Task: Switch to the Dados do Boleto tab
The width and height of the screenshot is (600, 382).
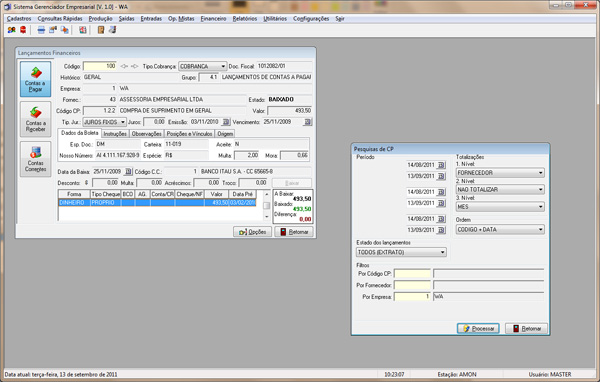Action: coord(80,133)
